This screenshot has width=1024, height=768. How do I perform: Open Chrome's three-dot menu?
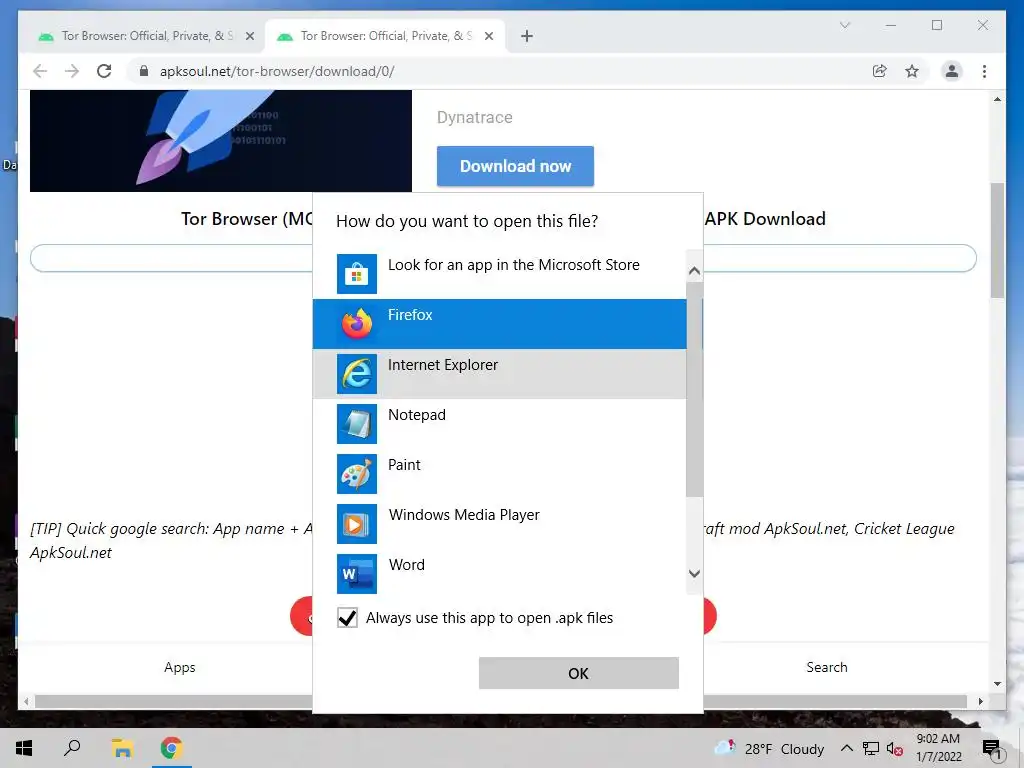984,71
